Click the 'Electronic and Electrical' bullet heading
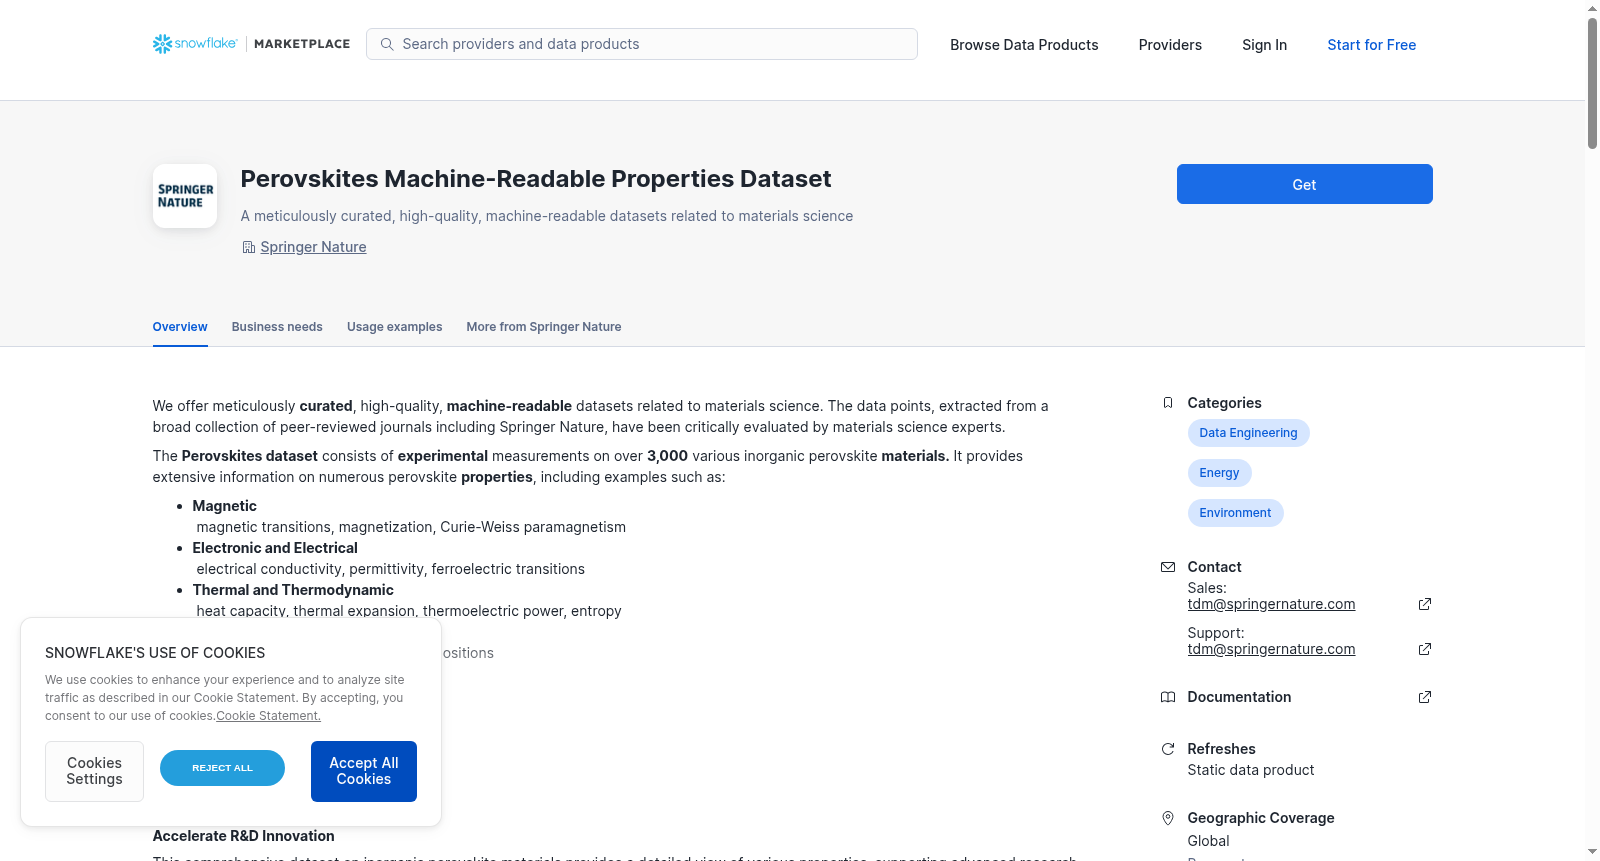 coord(275,548)
